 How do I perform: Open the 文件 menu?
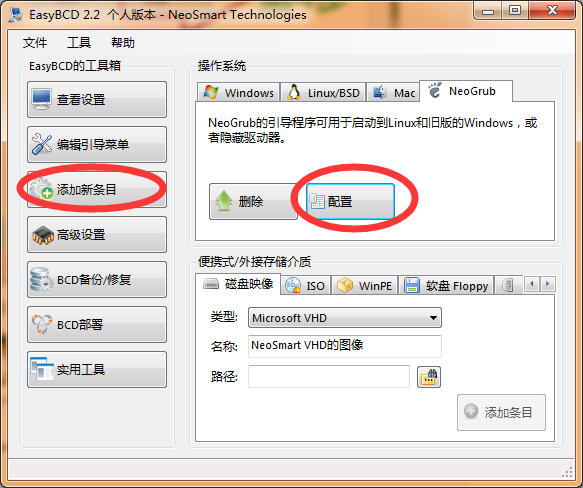pos(35,42)
